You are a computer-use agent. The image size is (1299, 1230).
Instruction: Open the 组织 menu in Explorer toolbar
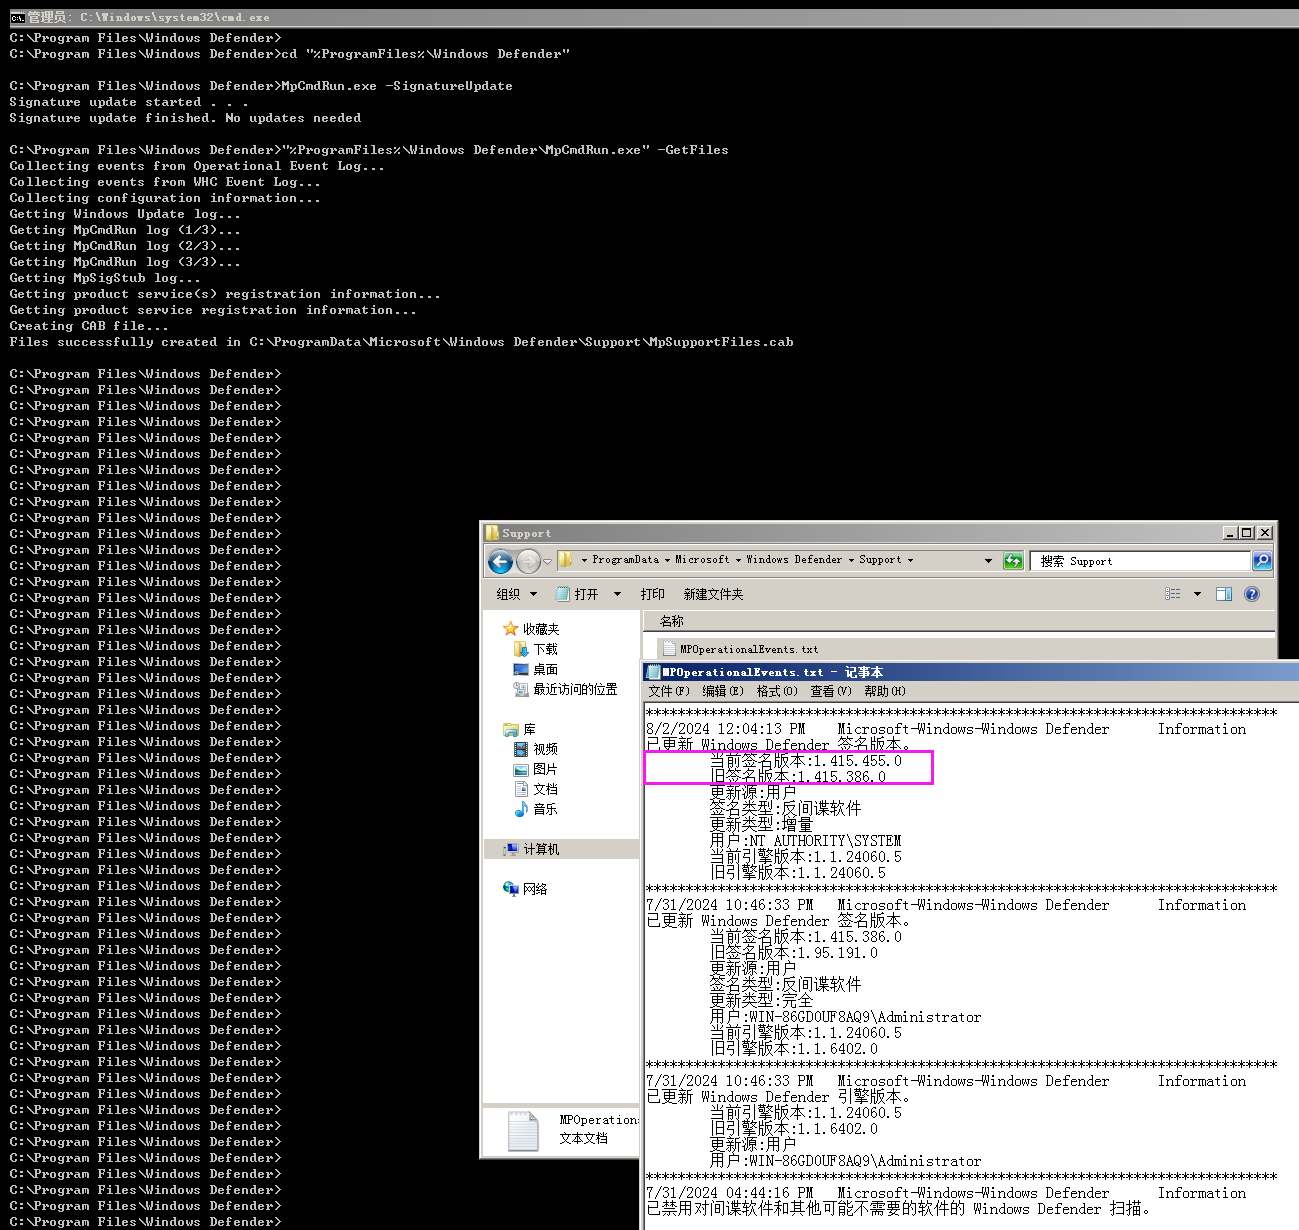(516, 594)
